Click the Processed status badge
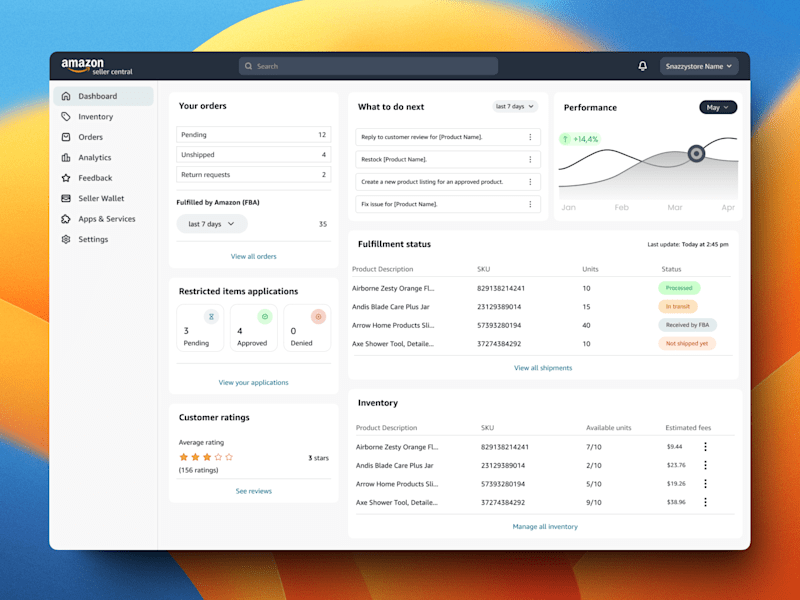The height and width of the screenshot is (600, 800). click(679, 288)
